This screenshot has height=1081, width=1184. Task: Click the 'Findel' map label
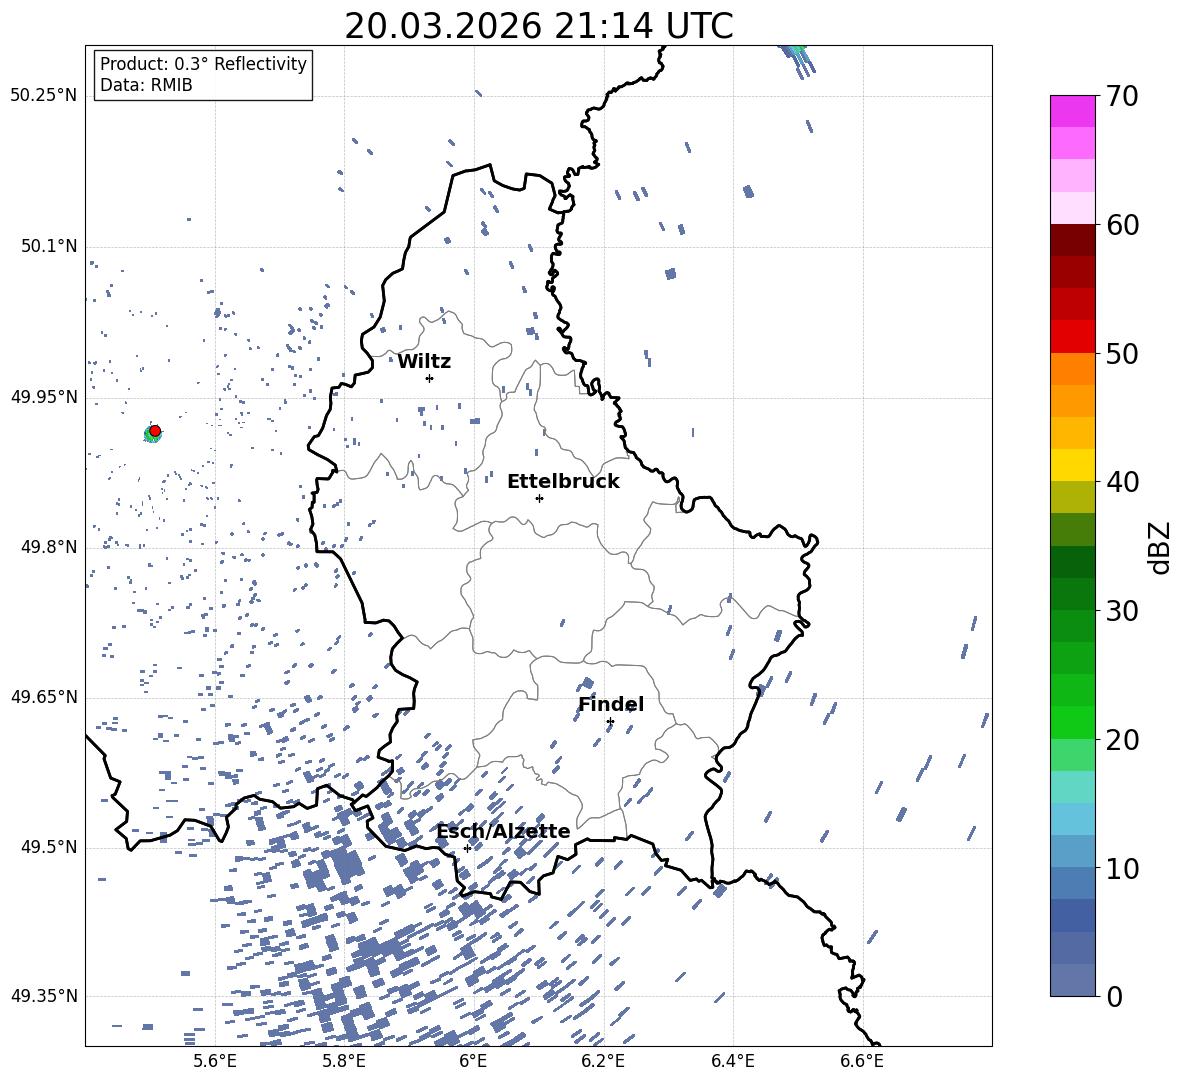[611, 704]
